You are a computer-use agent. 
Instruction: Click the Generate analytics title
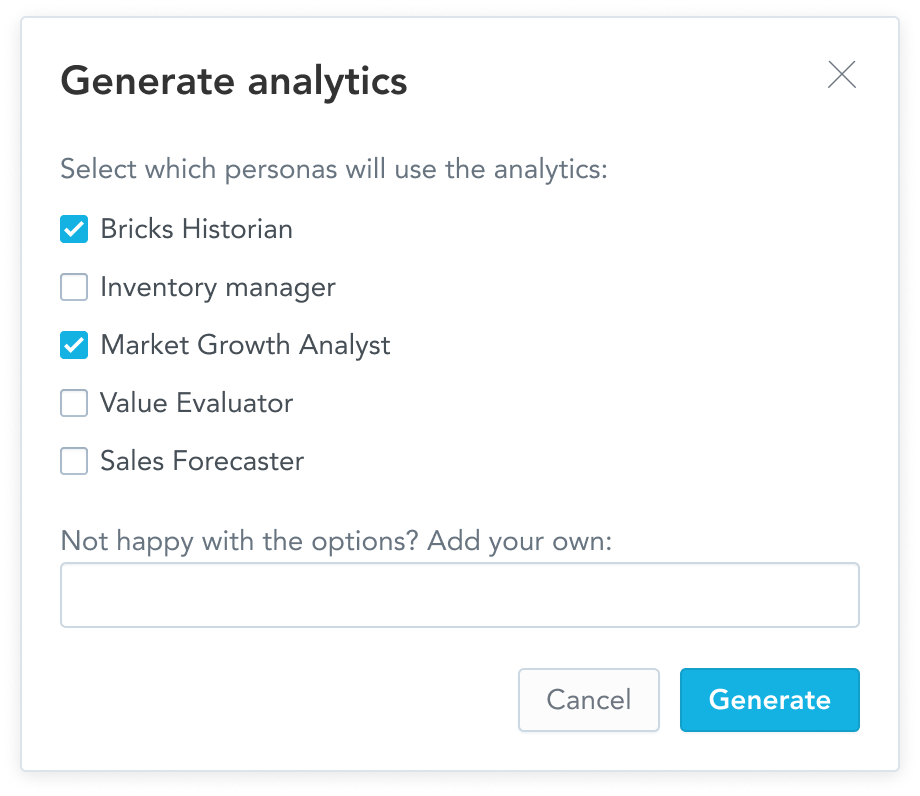[234, 81]
